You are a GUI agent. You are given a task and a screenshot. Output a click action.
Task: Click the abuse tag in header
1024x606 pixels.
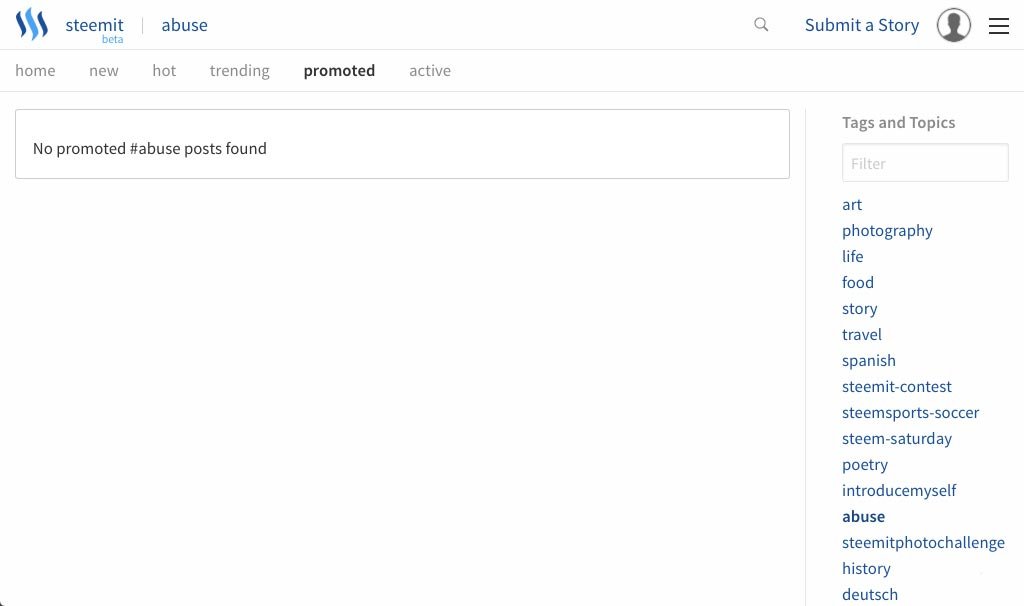coord(185,26)
